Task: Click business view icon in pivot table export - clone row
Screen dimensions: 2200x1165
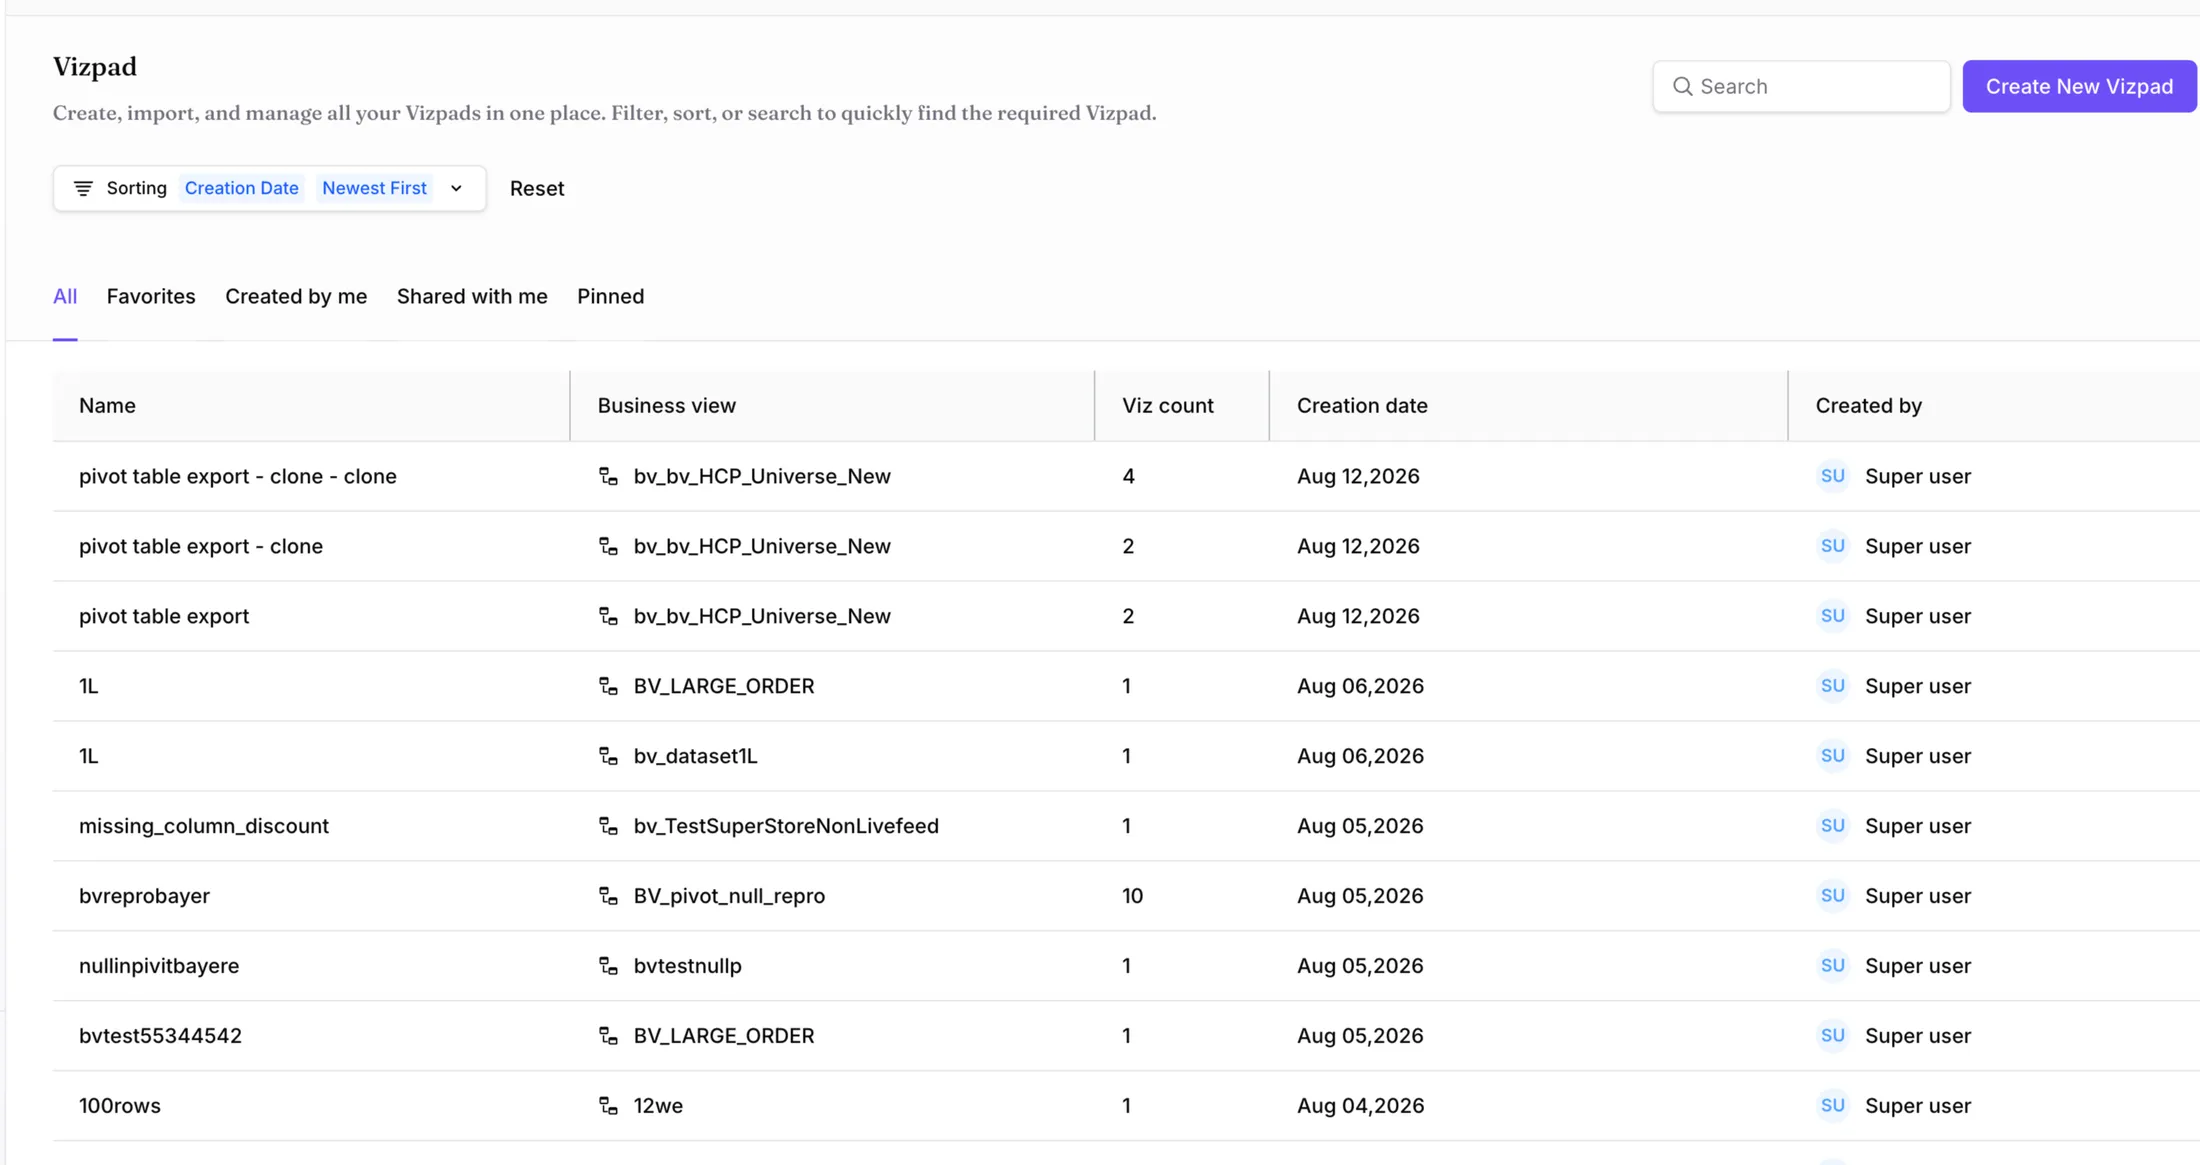Action: click(x=608, y=546)
